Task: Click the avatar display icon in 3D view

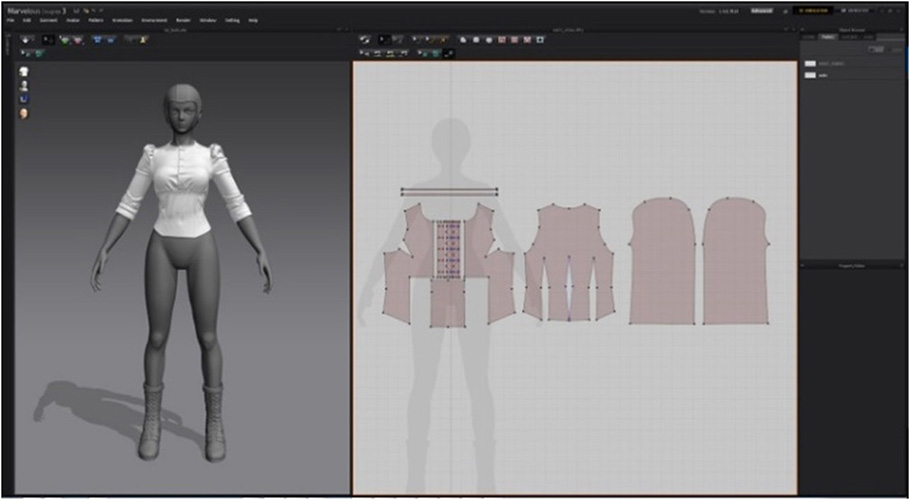Action: [x=23, y=86]
